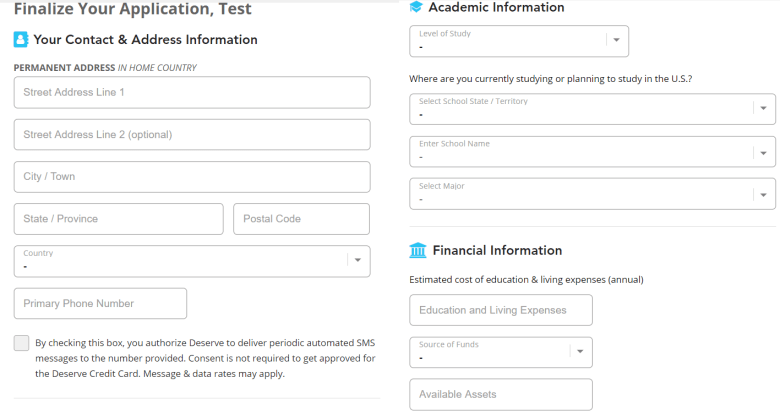
Task: Open the Select Major dropdown
Action: pos(592,194)
